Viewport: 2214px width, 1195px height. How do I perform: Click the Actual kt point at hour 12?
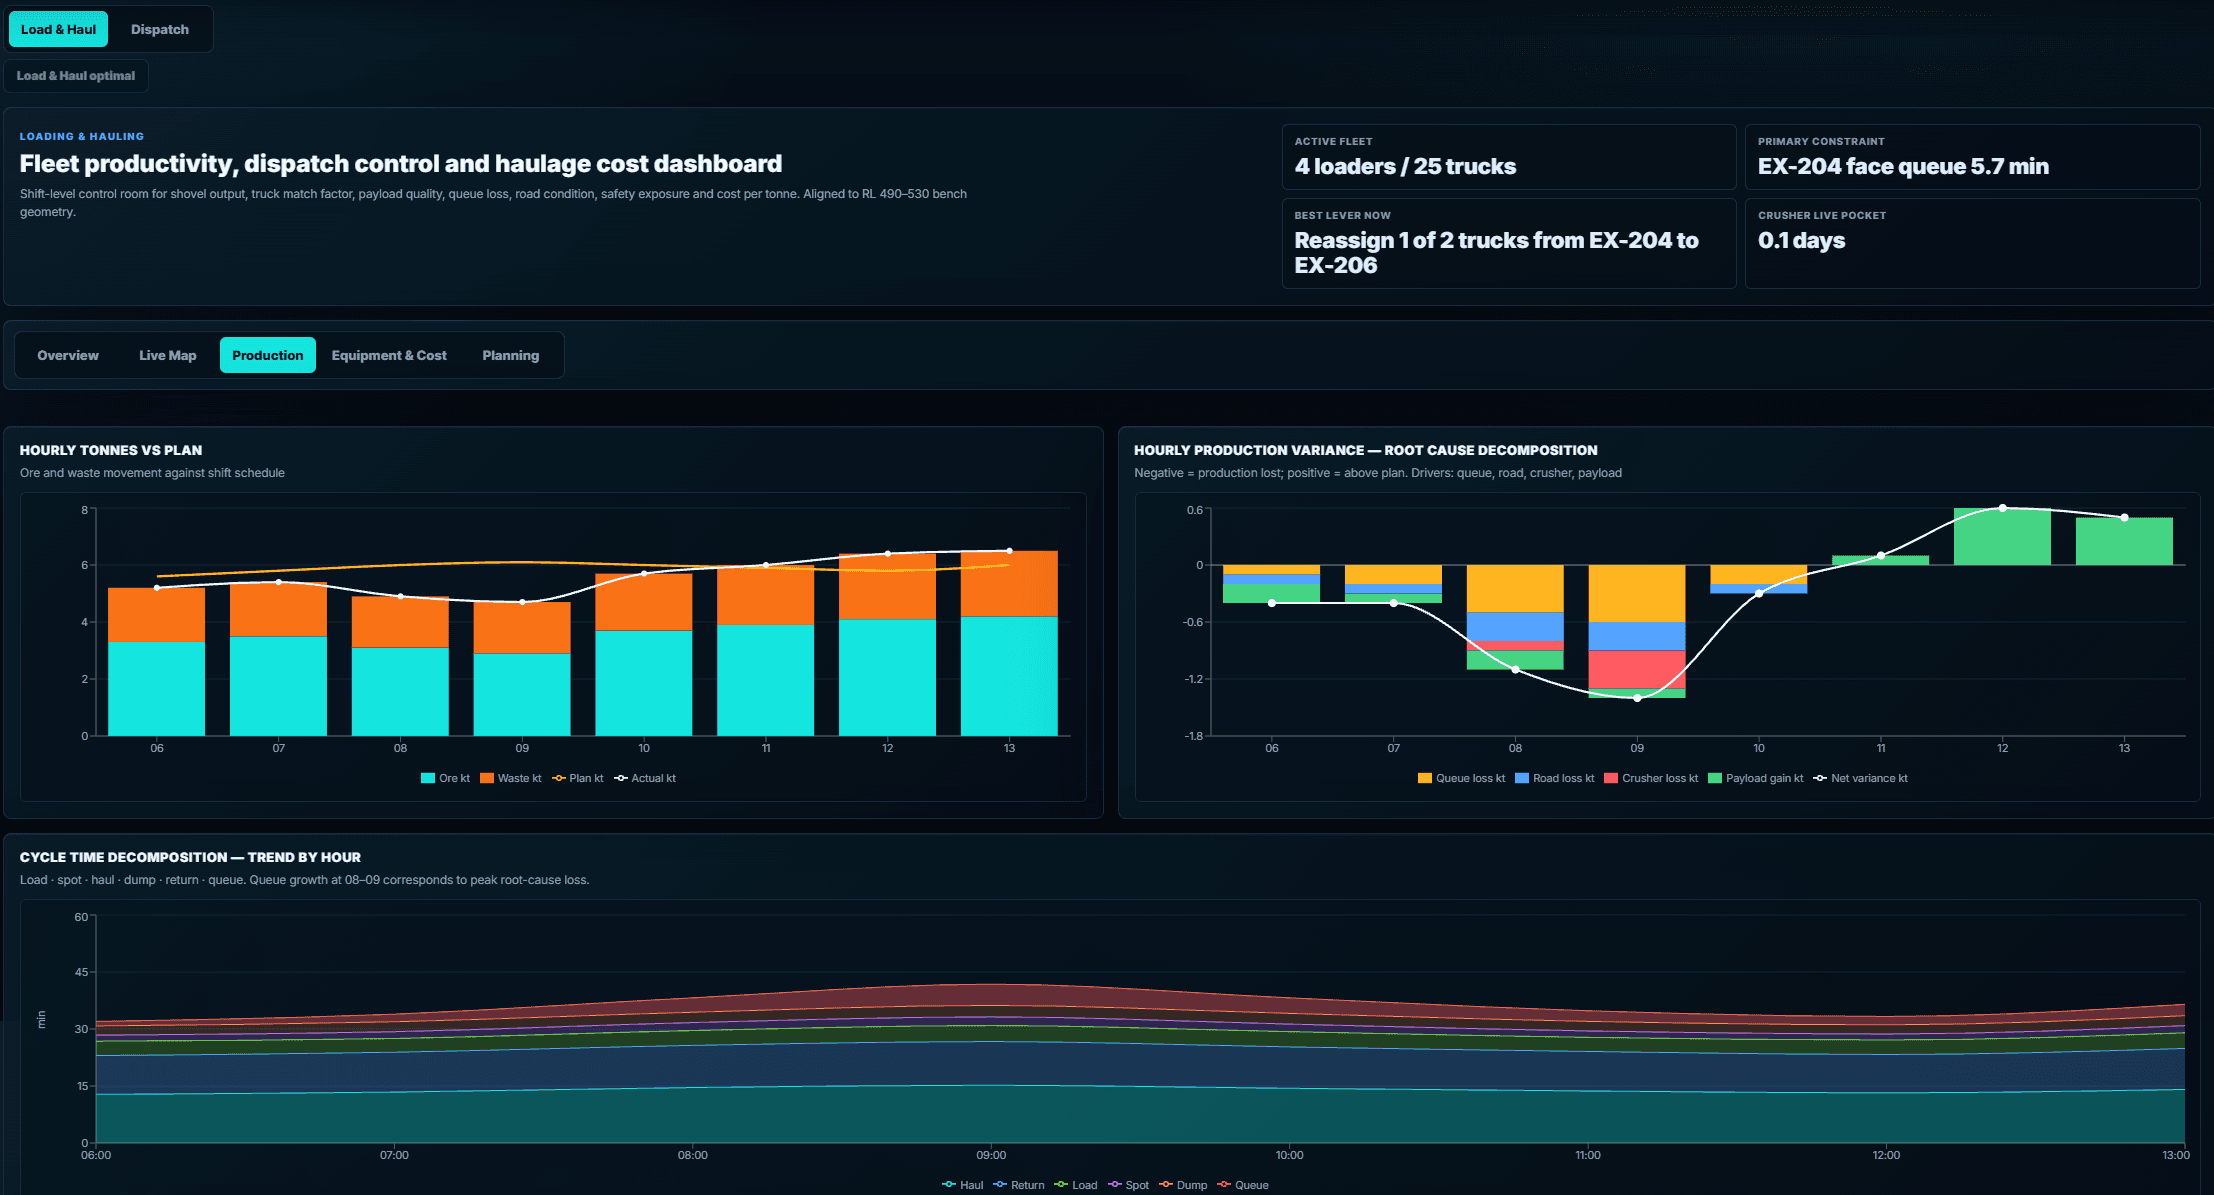point(887,554)
